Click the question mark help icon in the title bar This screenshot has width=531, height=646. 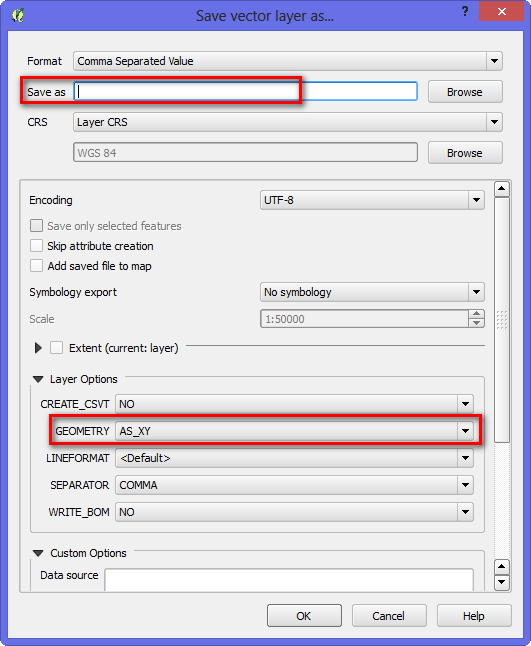tap(465, 11)
